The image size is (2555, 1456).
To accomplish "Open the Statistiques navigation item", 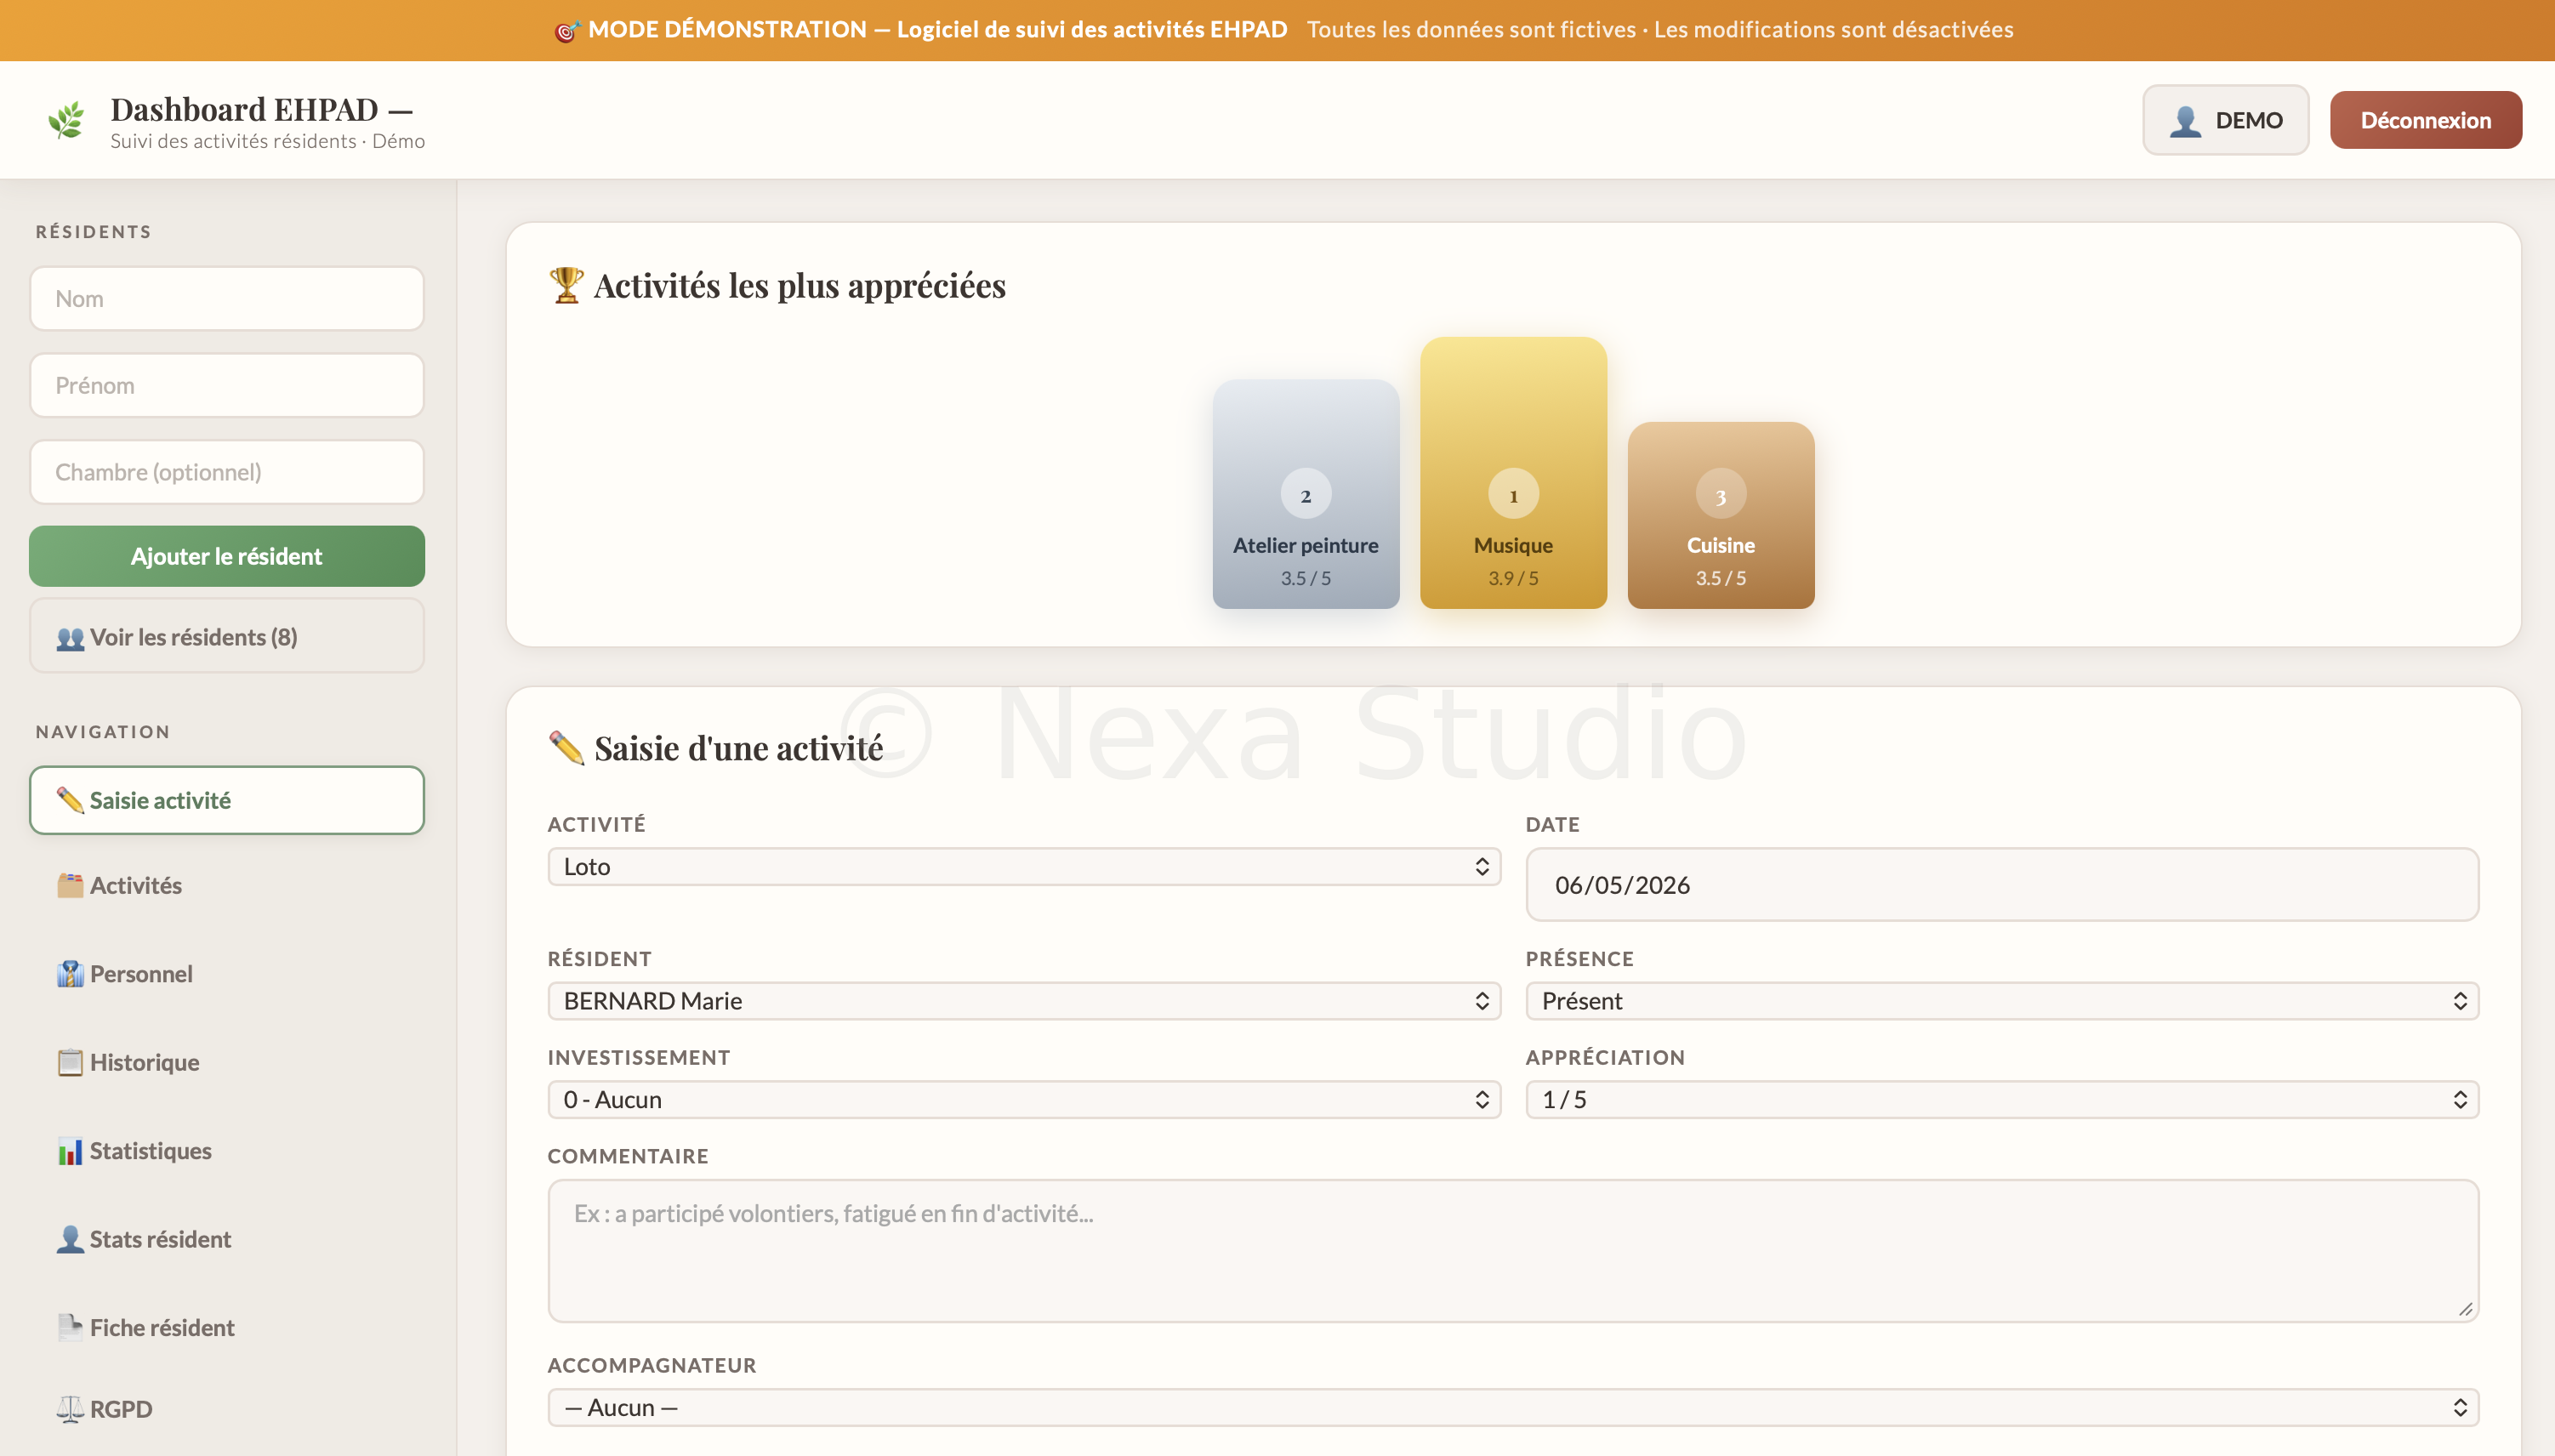I will [x=227, y=1151].
